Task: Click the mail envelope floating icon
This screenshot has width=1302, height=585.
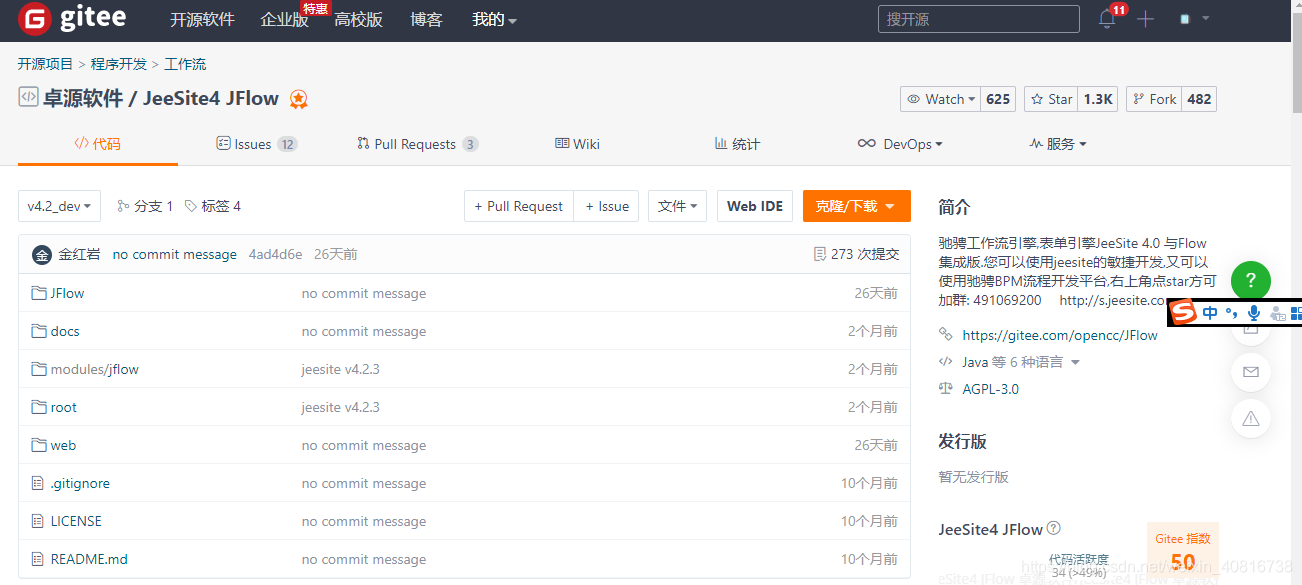Action: point(1250,372)
